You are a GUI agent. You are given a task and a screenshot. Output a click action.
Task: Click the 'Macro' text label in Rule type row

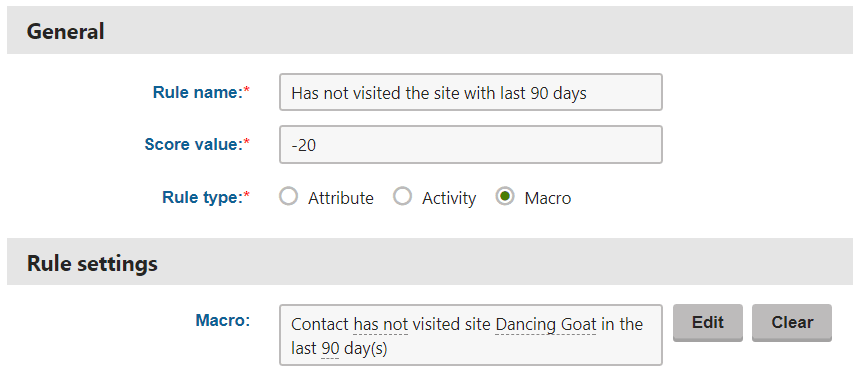(548, 198)
